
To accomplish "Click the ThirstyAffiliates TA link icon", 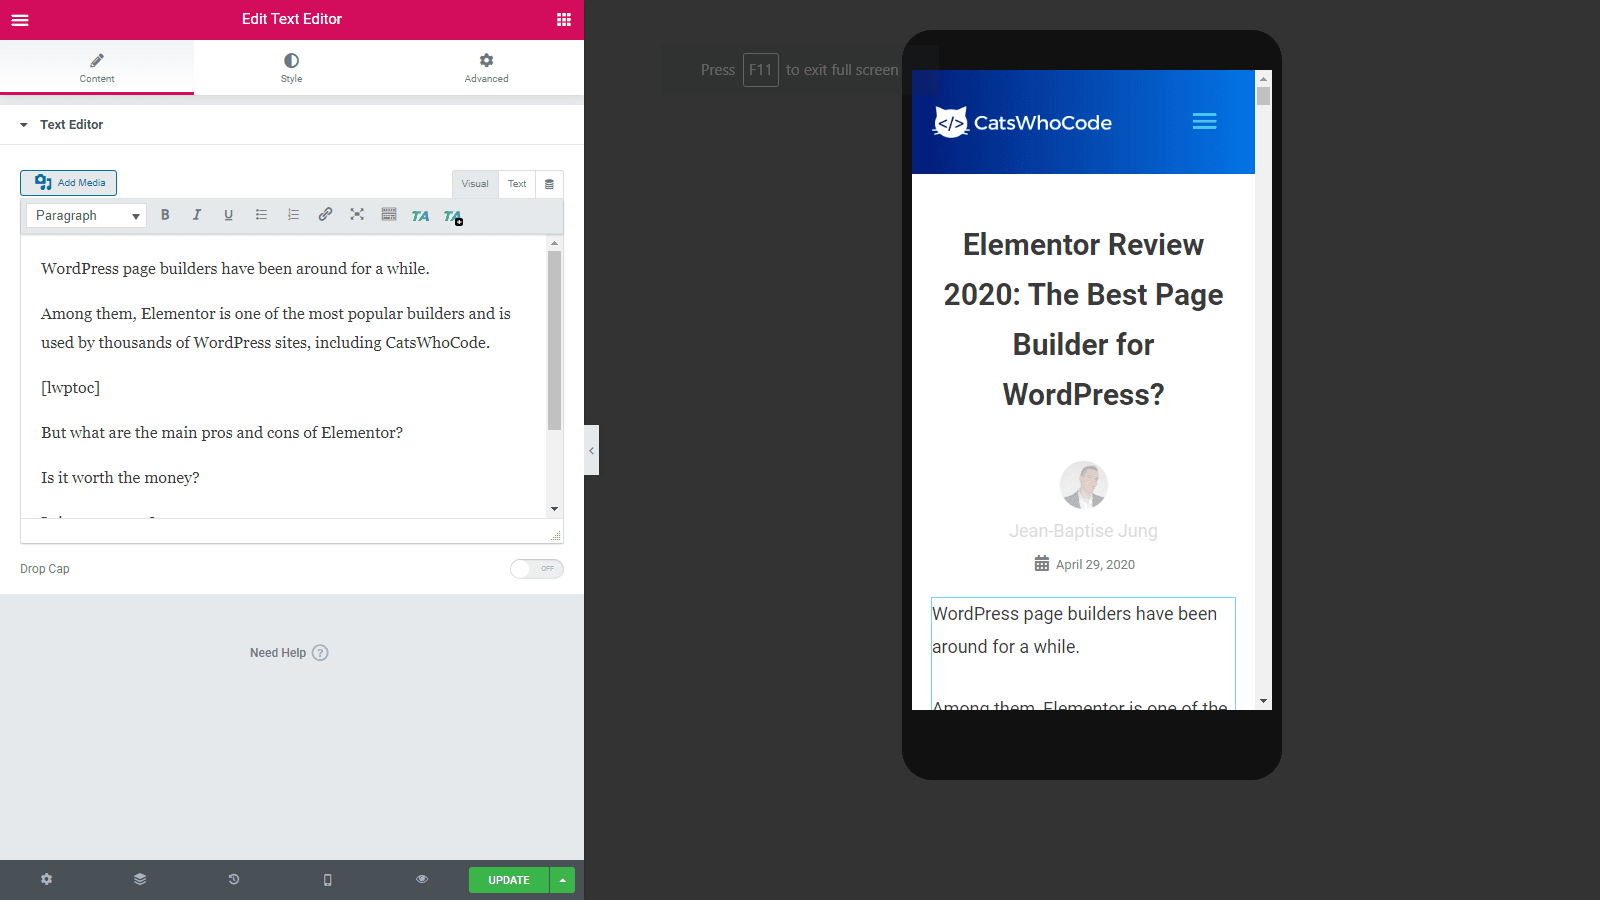I will click(421, 216).
